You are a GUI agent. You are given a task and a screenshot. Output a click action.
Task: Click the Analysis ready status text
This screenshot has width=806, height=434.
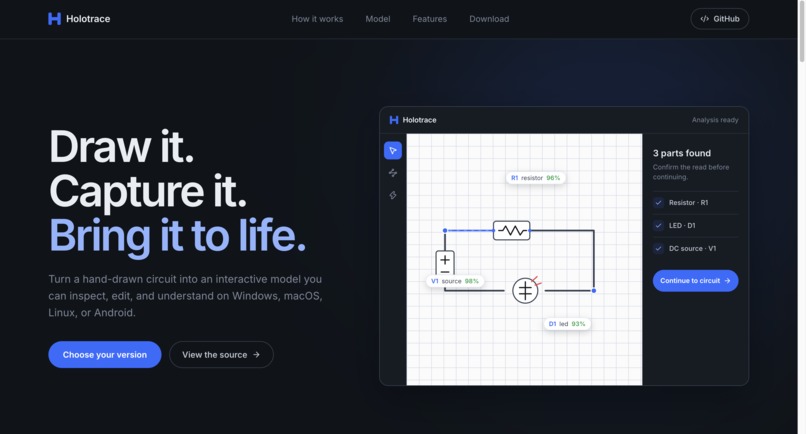click(x=715, y=120)
